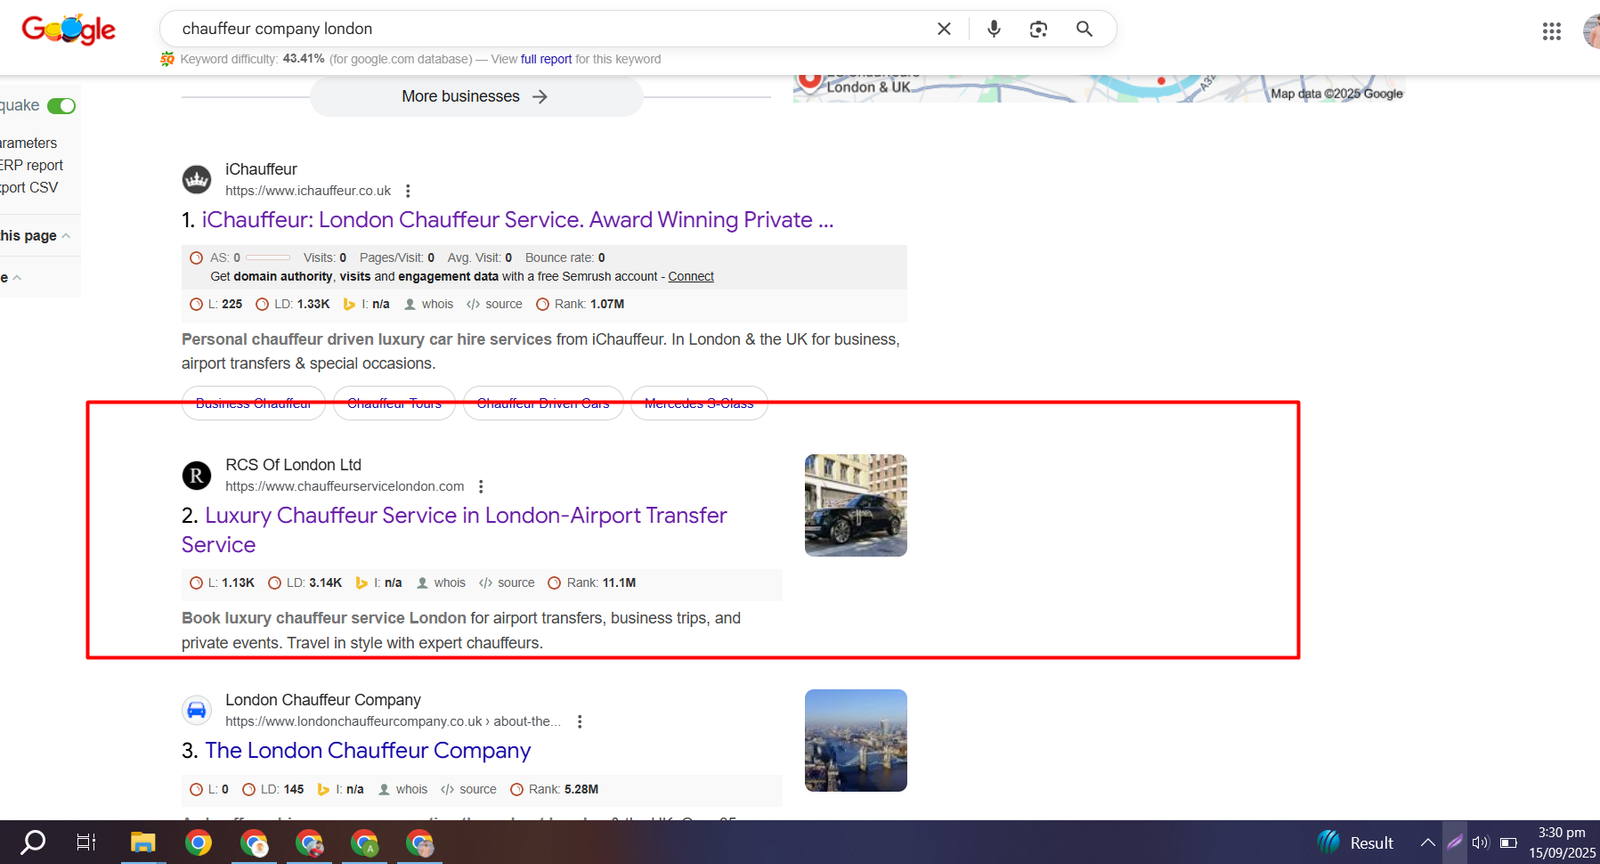Open three-dot menu for iChauffeur result
Viewport: 1600px width, 864px height.
click(408, 191)
